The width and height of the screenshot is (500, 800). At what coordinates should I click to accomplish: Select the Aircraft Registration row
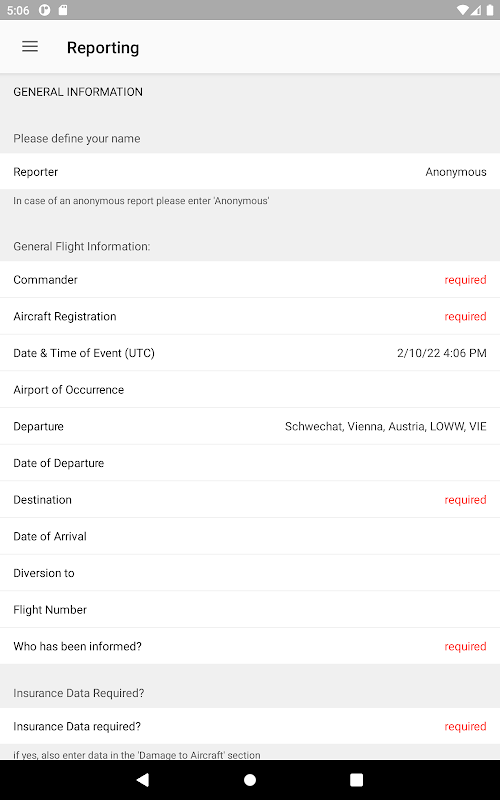click(x=250, y=316)
